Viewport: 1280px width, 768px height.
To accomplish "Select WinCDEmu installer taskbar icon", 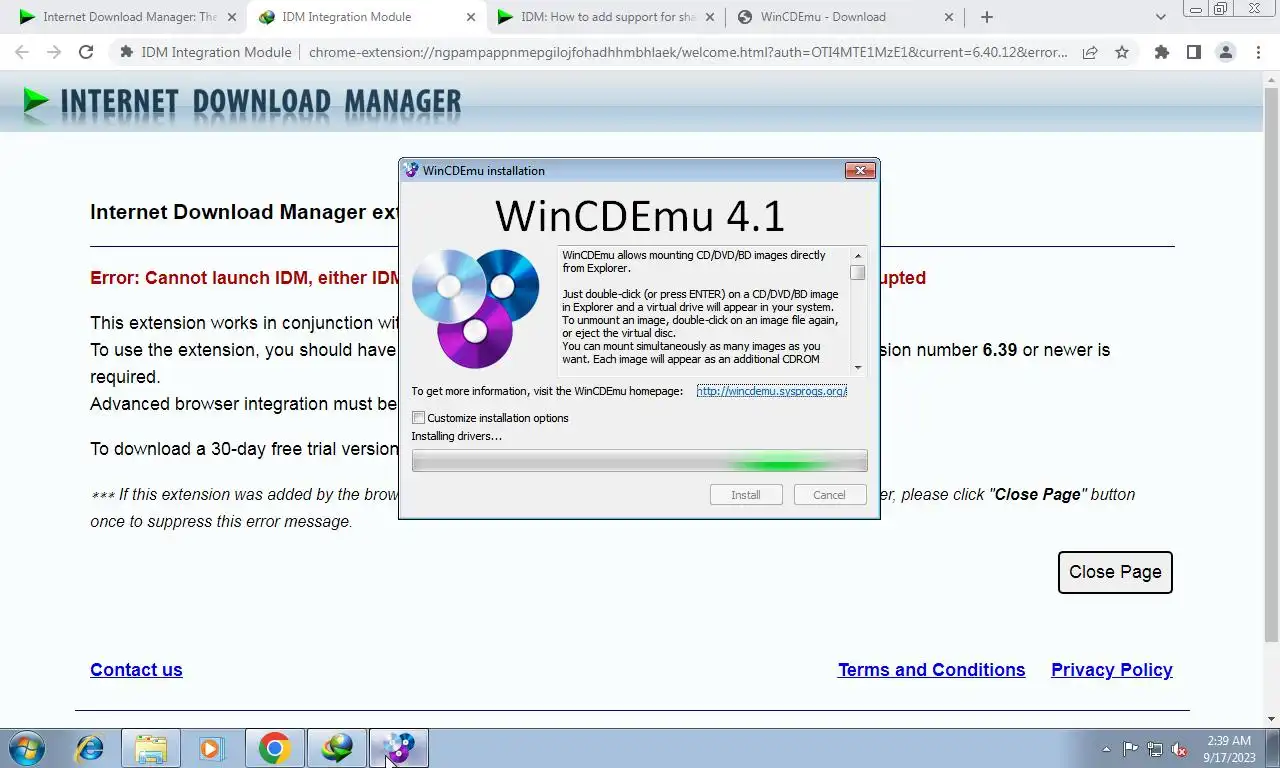I will coord(398,748).
